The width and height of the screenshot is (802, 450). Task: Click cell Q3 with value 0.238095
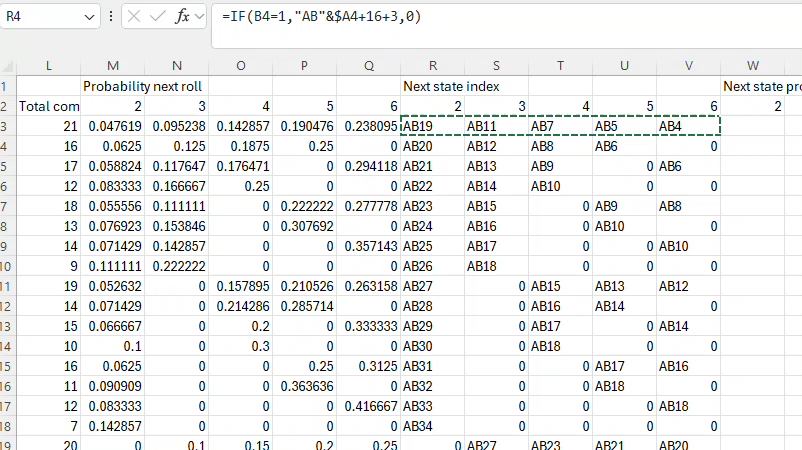pyautogui.click(x=368, y=126)
